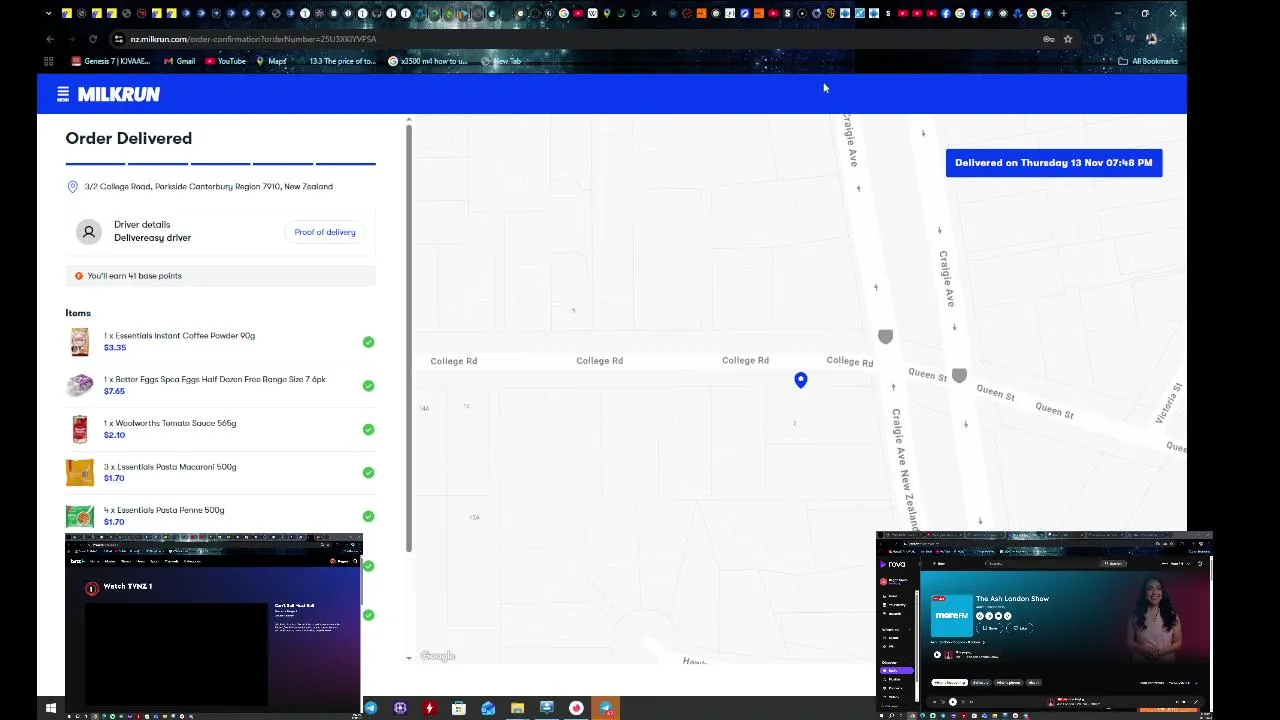Select 4 x Essentials Pasta Penne 500g text
The image size is (1280, 720).
164,510
